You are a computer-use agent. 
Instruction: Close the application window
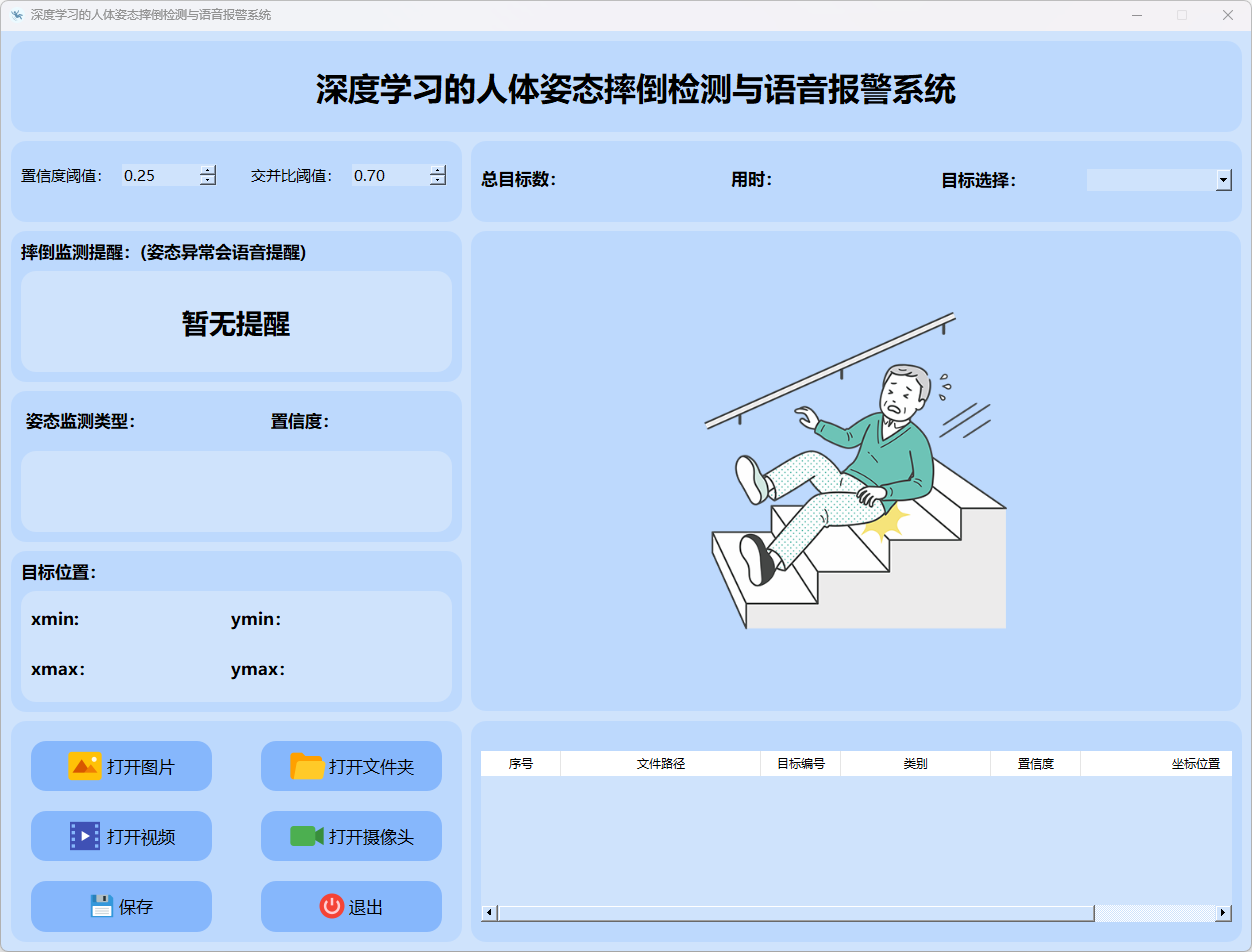[1228, 15]
